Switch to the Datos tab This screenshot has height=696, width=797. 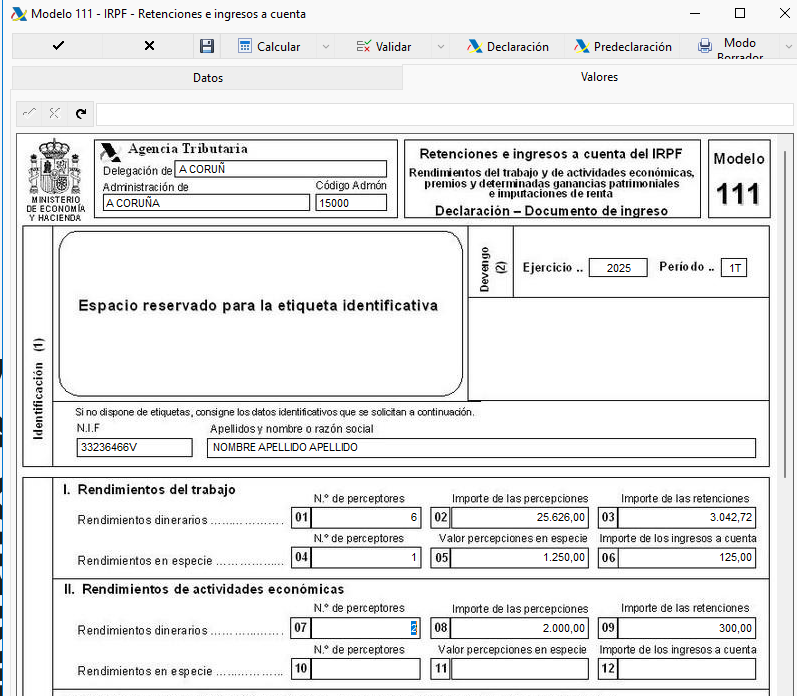tap(207, 77)
